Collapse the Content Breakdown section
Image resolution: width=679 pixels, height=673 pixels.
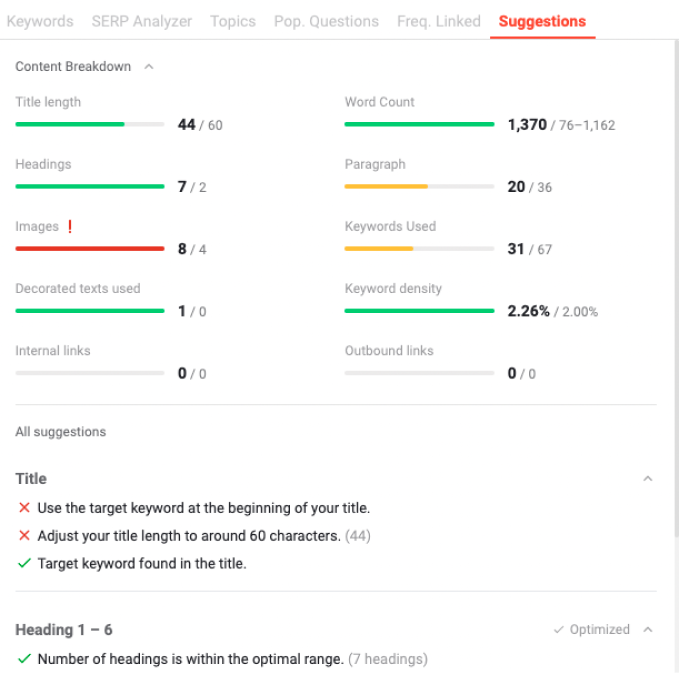[149, 67]
